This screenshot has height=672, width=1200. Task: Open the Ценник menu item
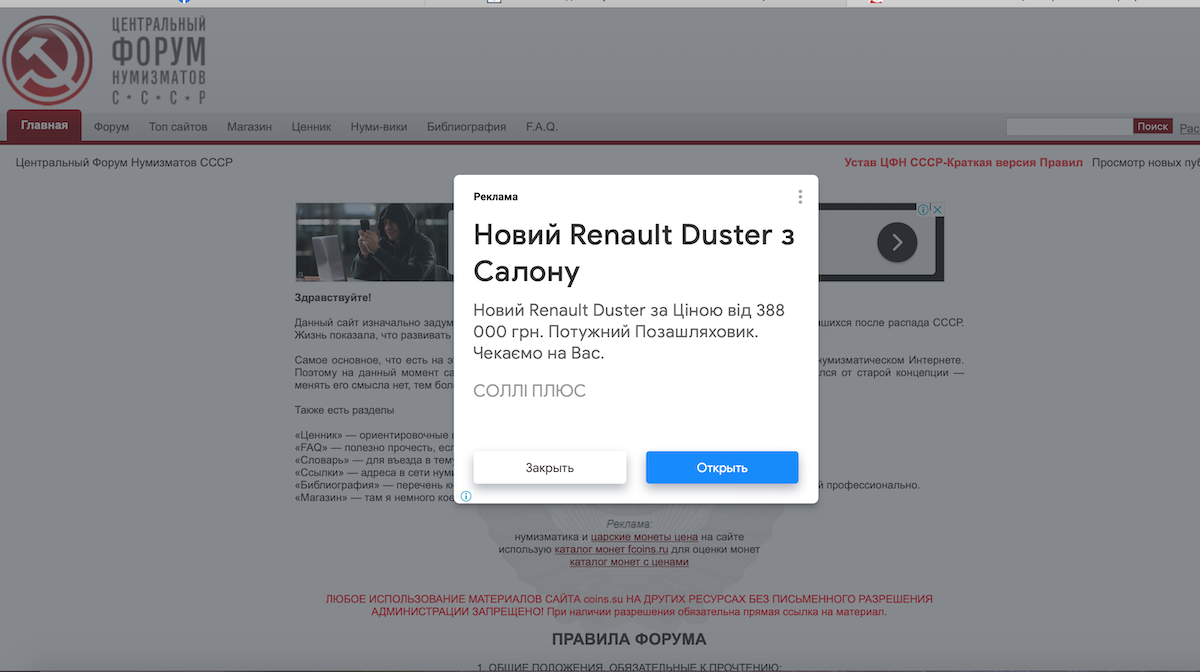click(311, 127)
